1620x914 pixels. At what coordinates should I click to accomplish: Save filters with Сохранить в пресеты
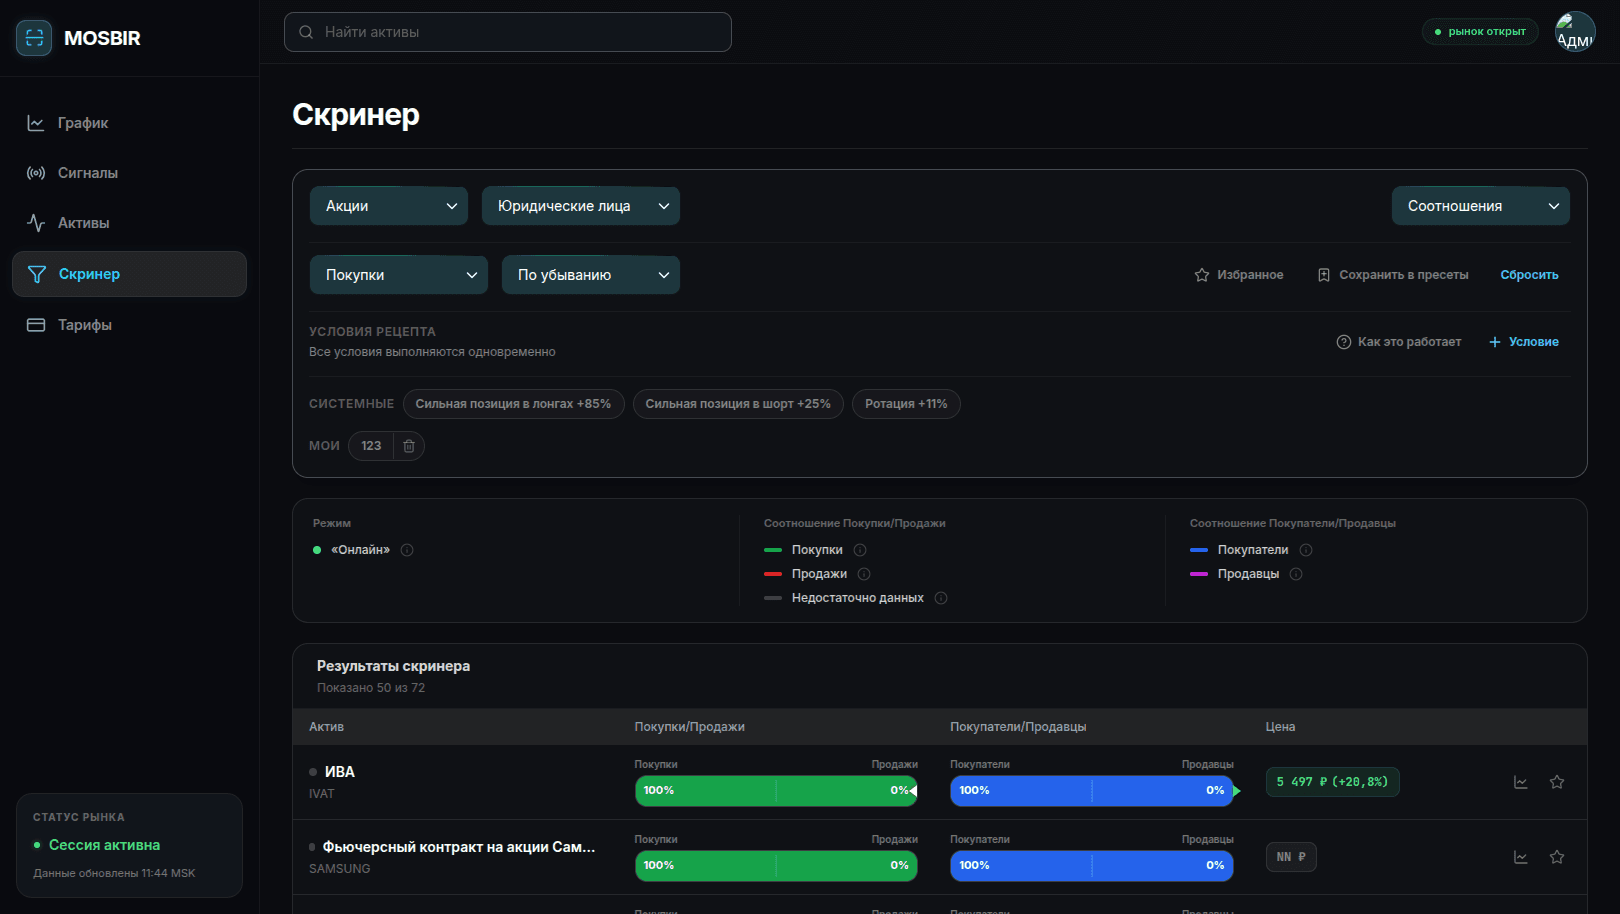[x=1393, y=275]
